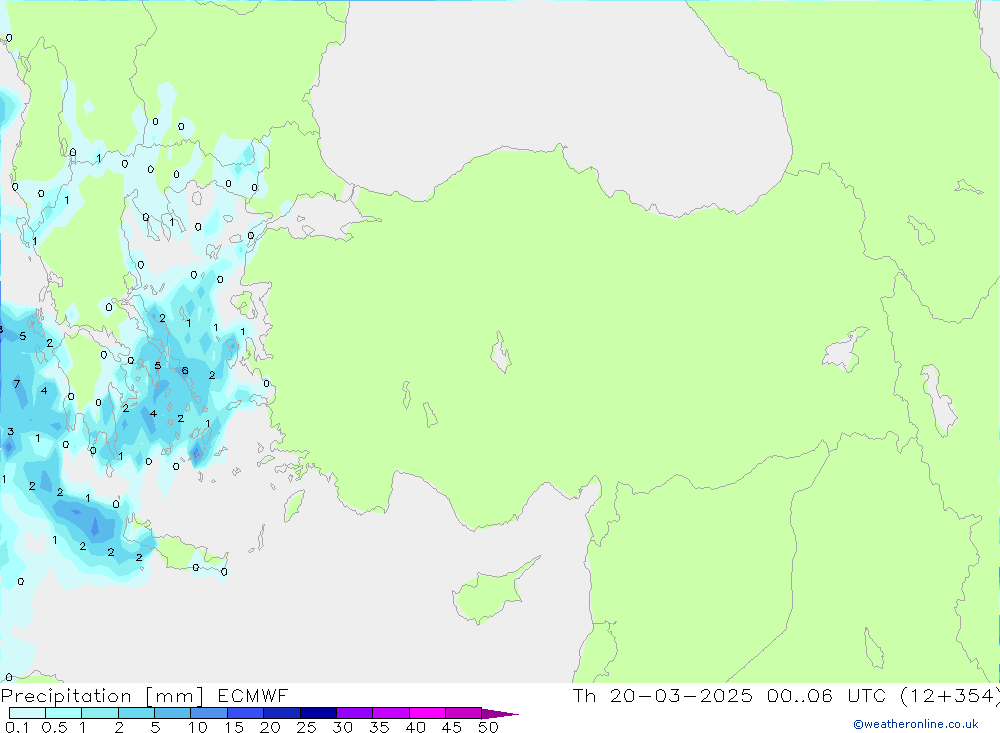
Task: Click the '40' legend scale label
Action: [415, 727]
